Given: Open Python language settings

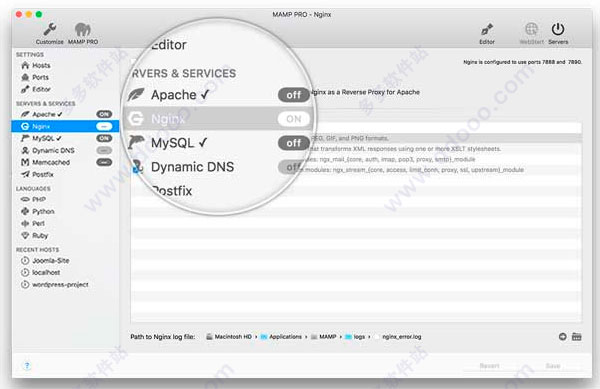Looking at the screenshot, I should point(65,211).
